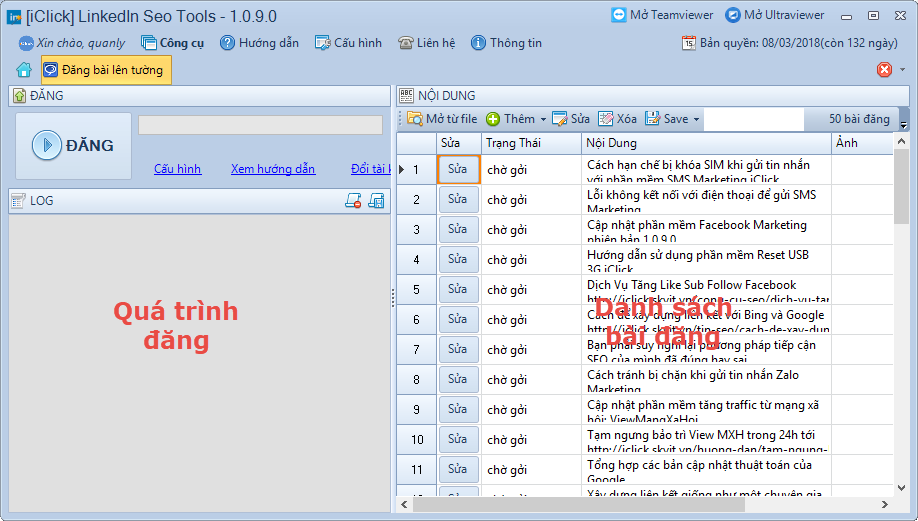The height and width of the screenshot is (521, 918).
Task: Click the Cấu hình link under progress bar
Action: coord(177,169)
